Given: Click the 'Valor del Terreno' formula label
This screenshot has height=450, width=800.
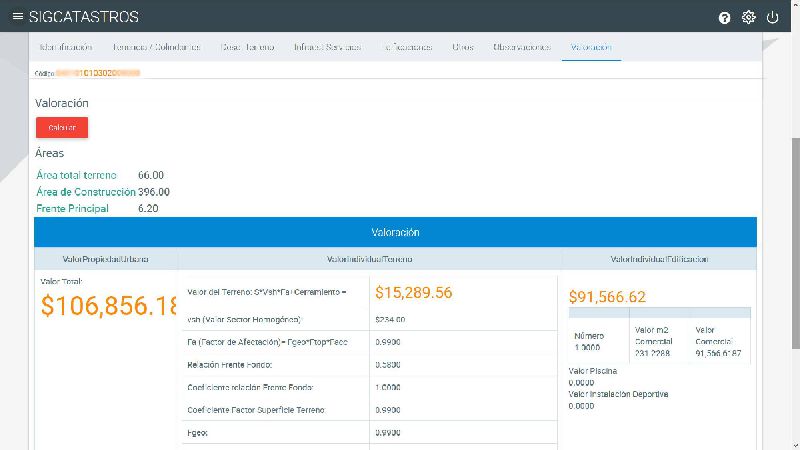Looking at the screenshot, I should (266, 292).
